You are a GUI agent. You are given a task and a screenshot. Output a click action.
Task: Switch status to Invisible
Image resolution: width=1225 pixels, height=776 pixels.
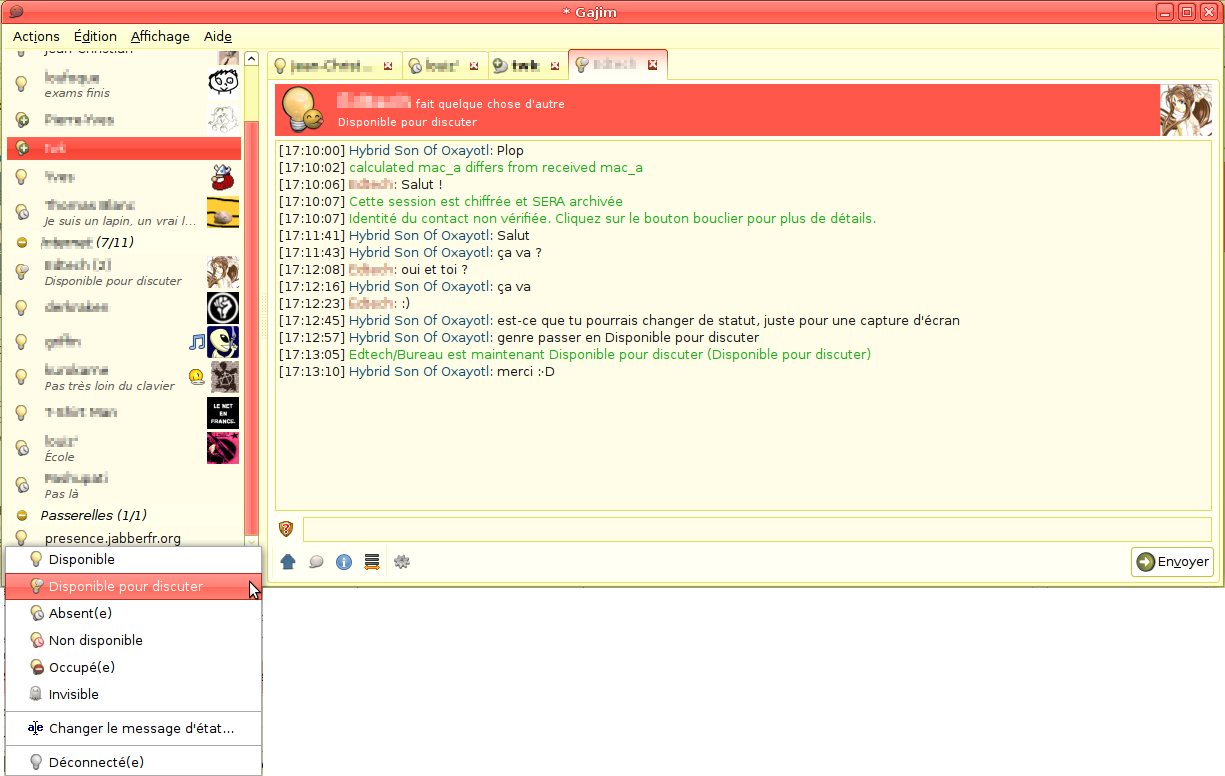click(x=133, y=694)
